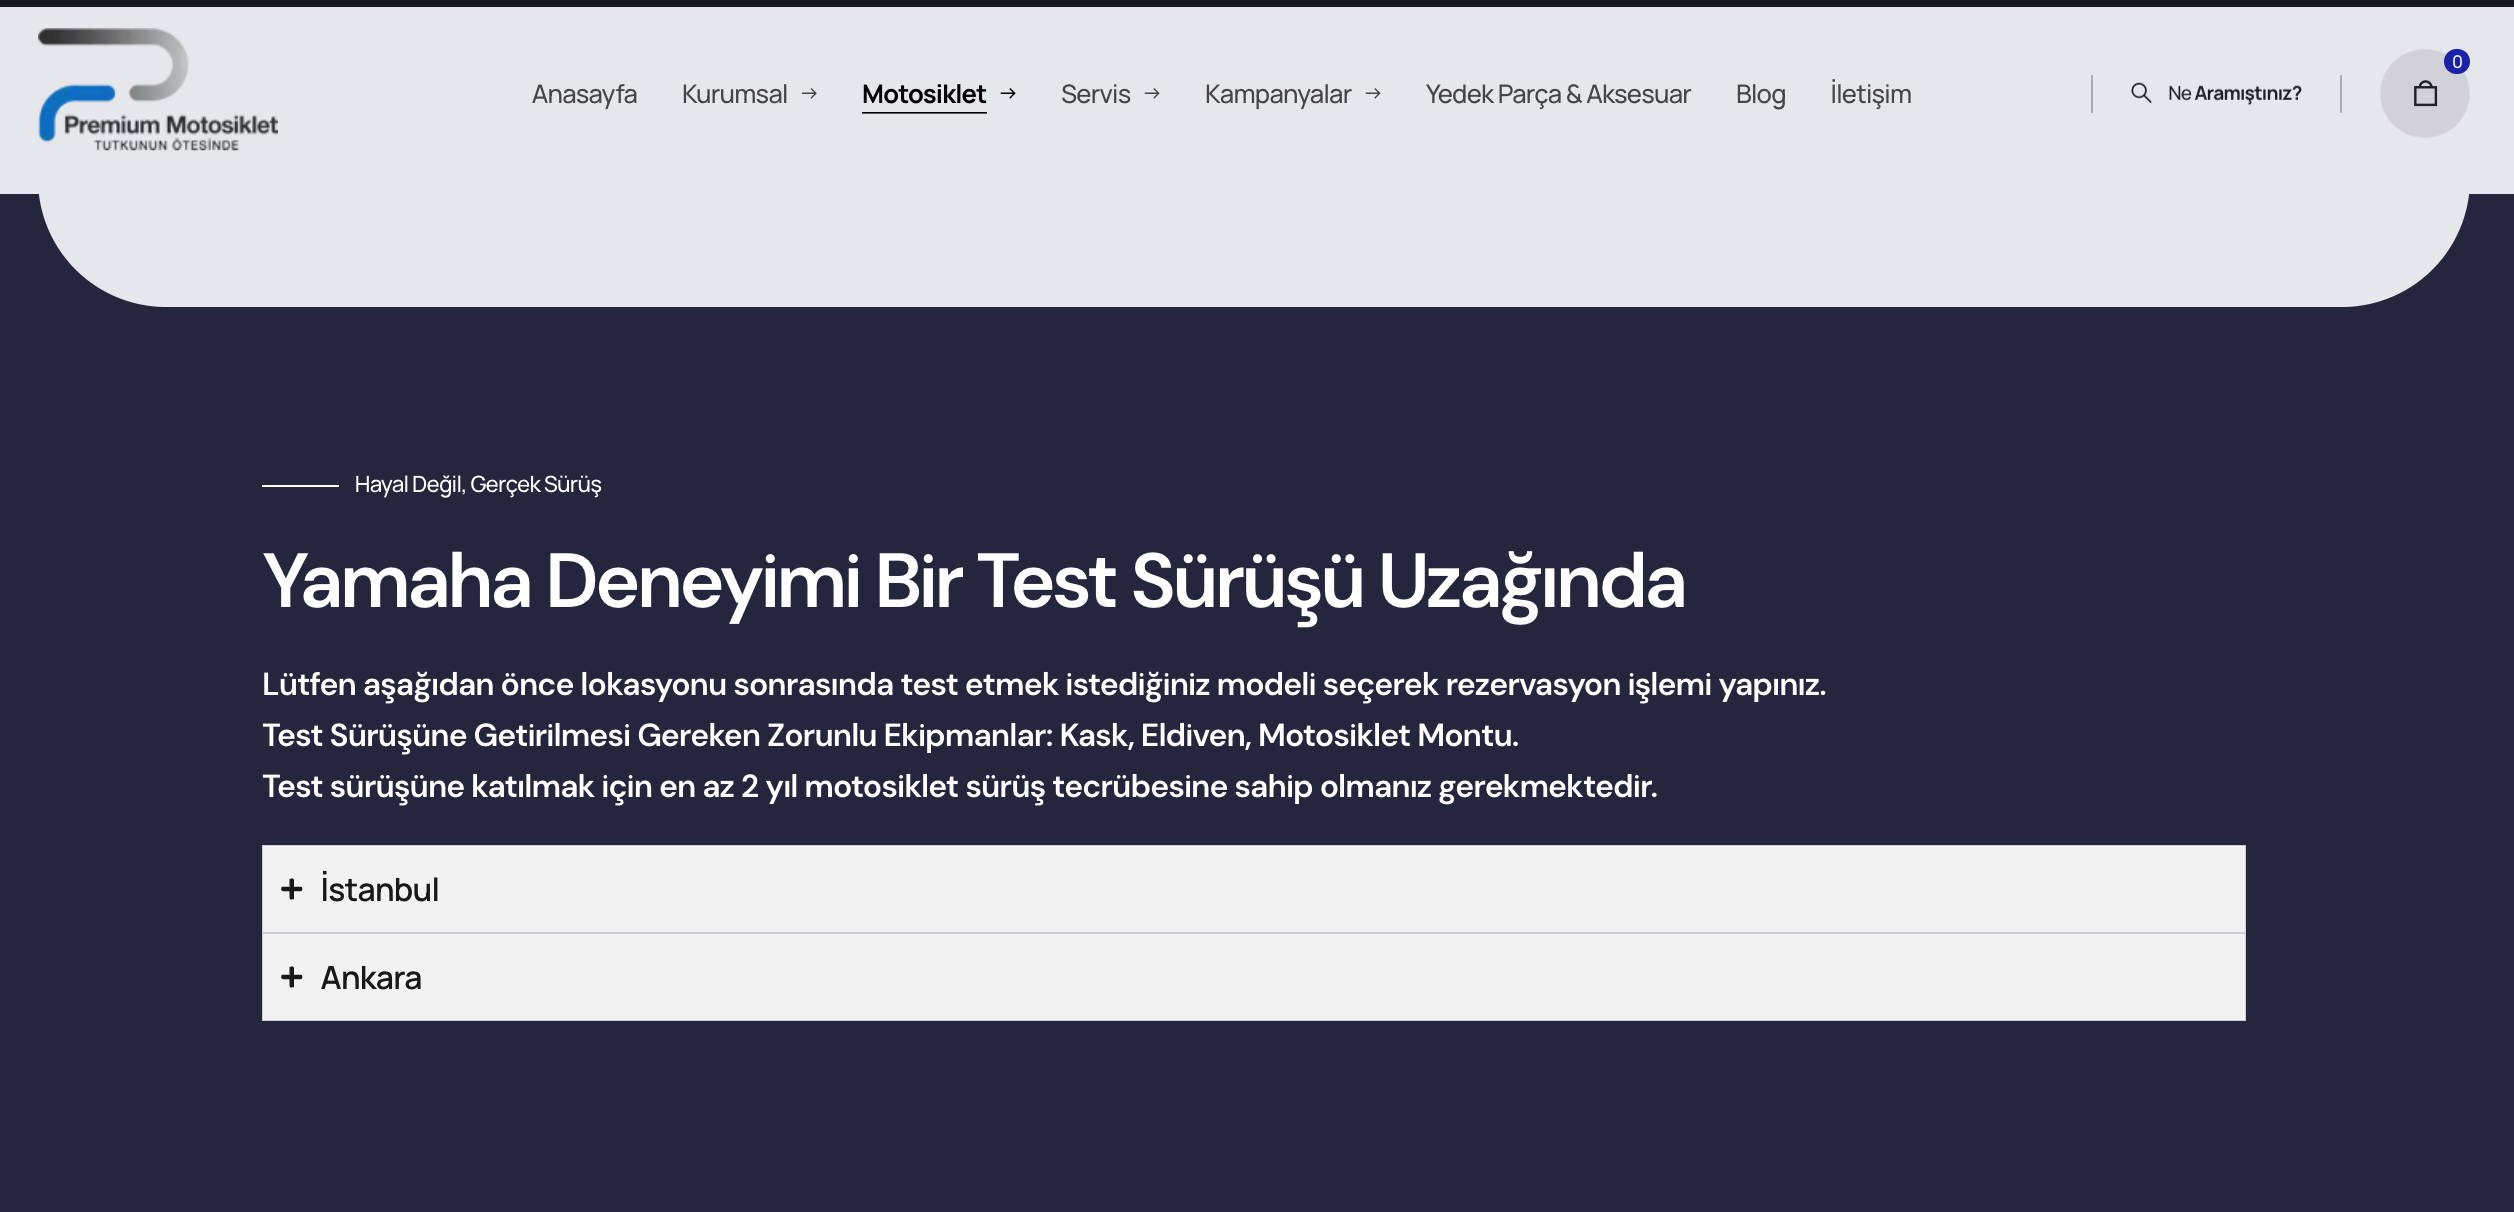Open the İletişim page
Screen dimensions: 2514x1212
(x=1870, y=94)
